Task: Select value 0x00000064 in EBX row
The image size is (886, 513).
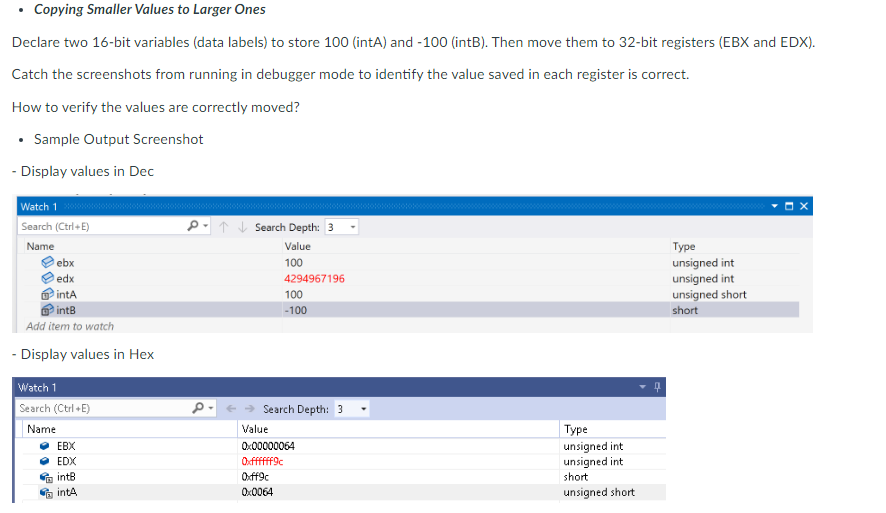Action: 268,446
